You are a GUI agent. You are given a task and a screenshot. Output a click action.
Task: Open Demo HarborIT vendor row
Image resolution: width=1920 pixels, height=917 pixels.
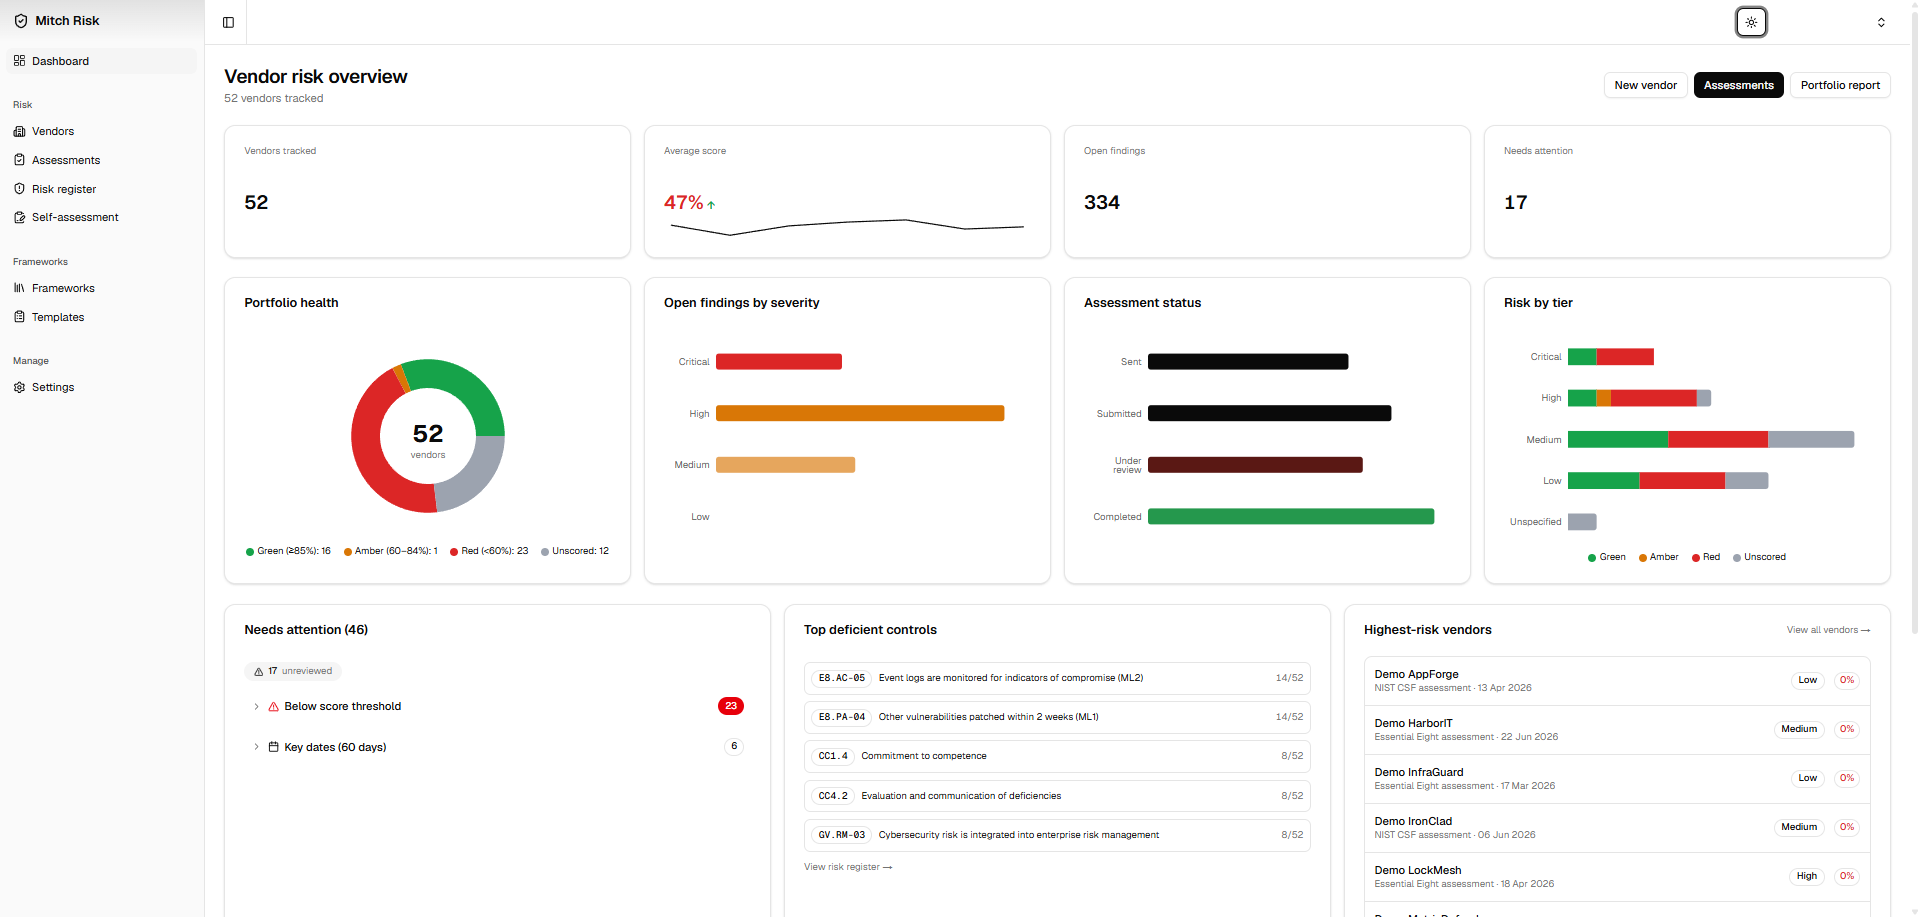1617,730
